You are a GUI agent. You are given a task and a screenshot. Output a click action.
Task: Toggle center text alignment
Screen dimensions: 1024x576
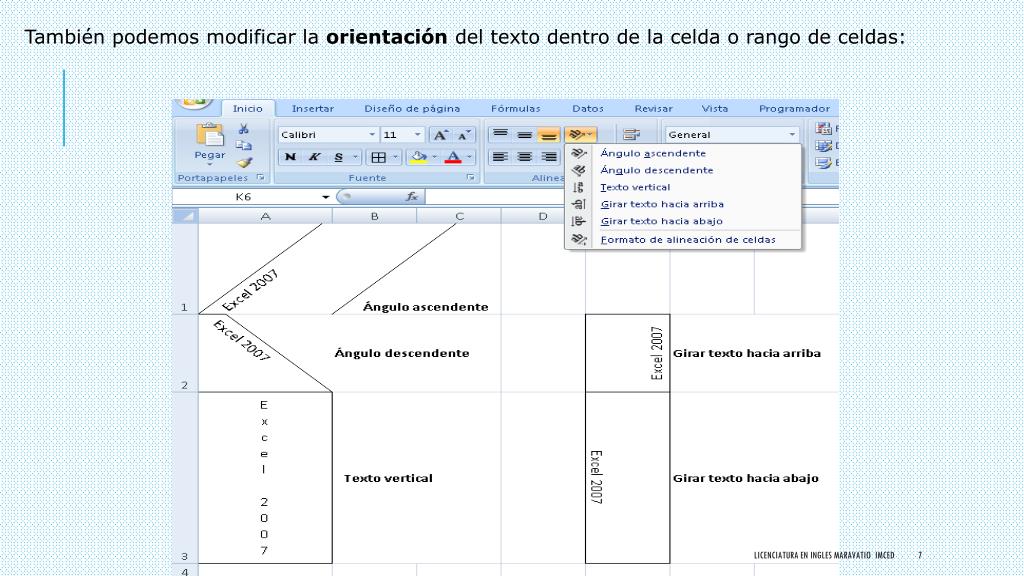coord(524,157)
